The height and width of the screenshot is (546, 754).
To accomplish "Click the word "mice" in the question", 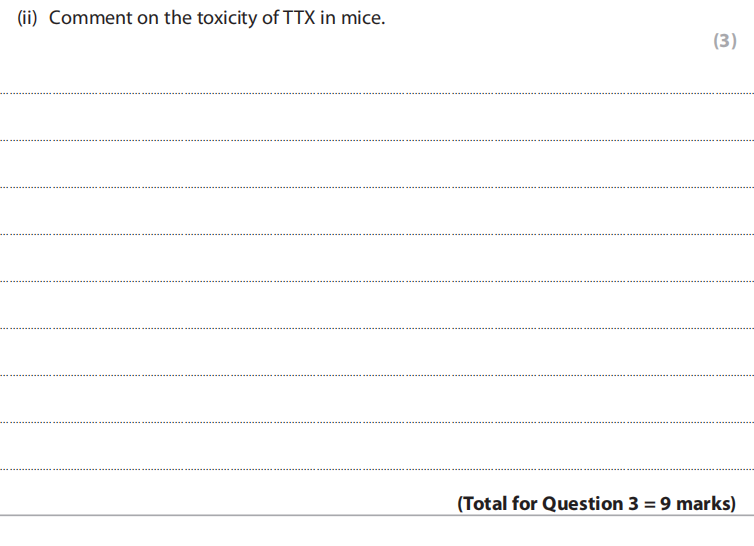I will click(363, 19).
